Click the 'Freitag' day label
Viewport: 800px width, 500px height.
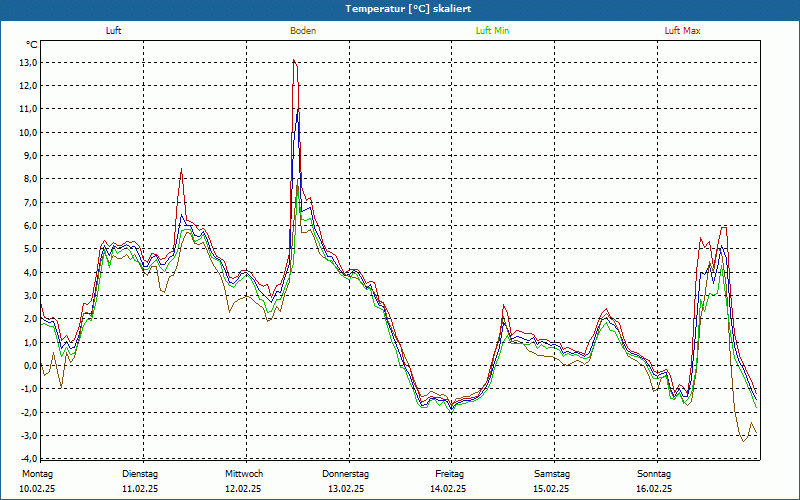[x=449, y=474]
